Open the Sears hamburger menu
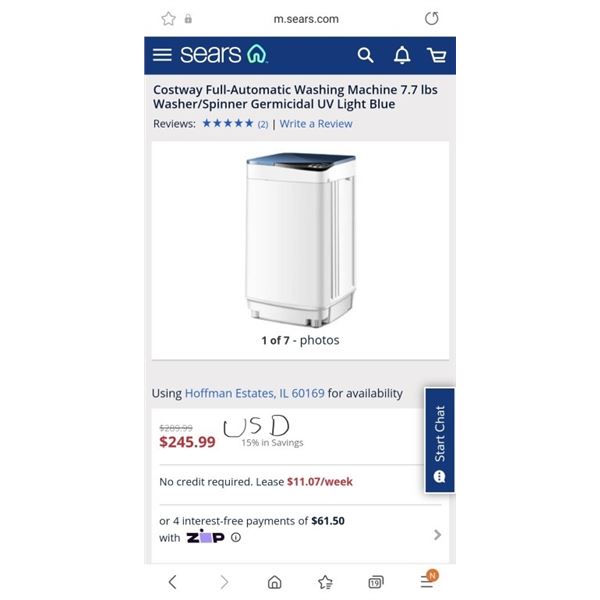600x600 pixels. 162,55
